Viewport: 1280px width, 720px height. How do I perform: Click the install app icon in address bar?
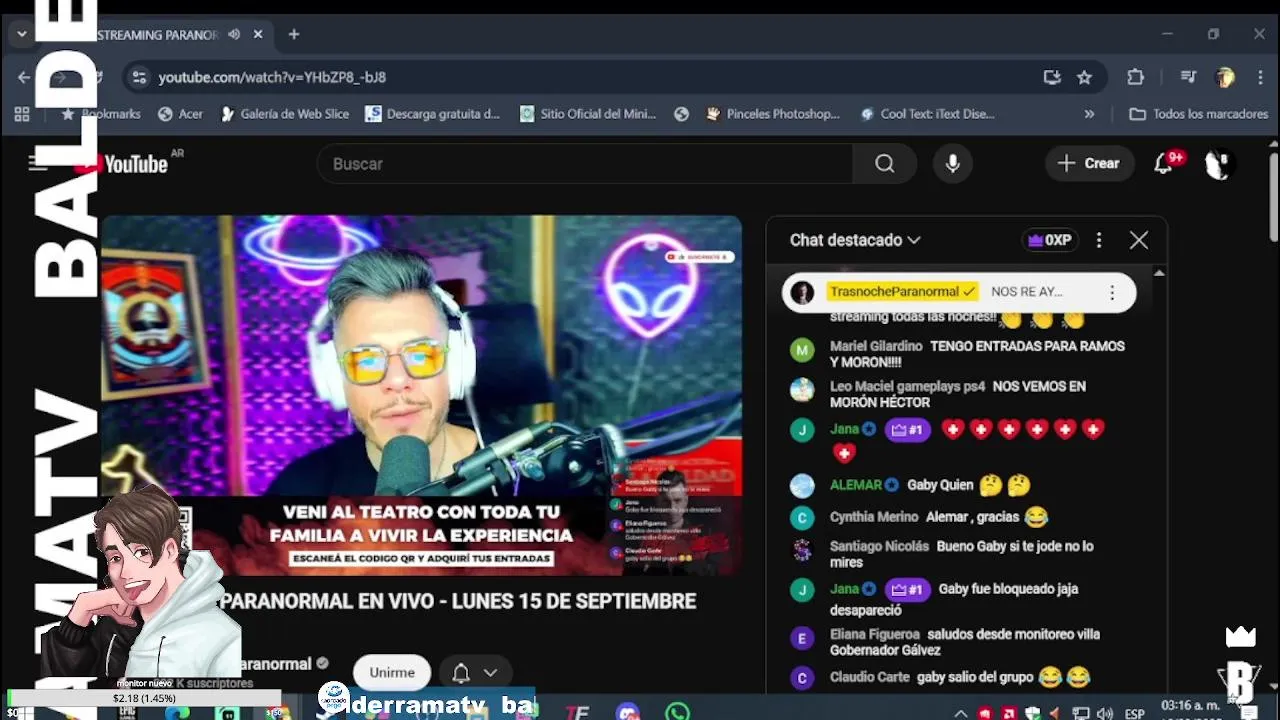pos(1052,77)
